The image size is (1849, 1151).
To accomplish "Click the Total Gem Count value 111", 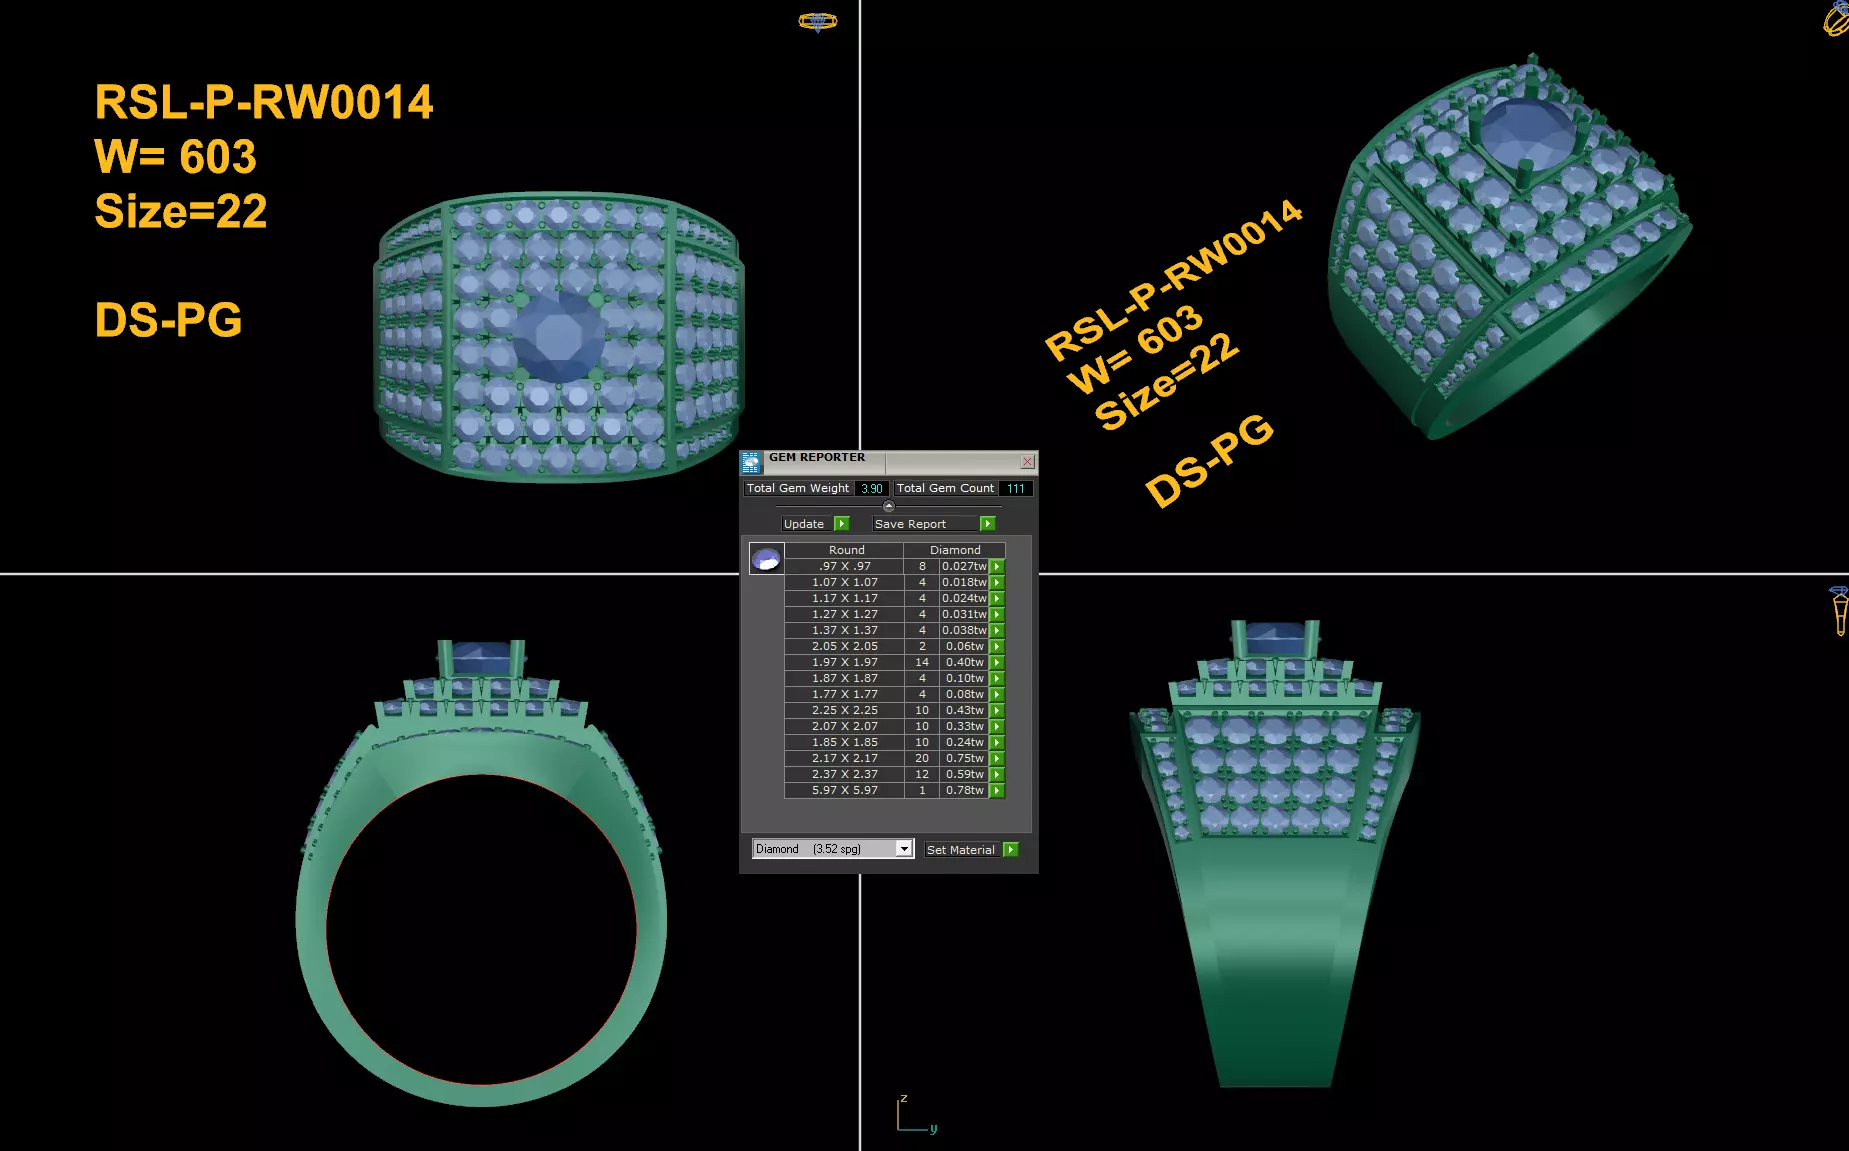I will pos(1016,488).
